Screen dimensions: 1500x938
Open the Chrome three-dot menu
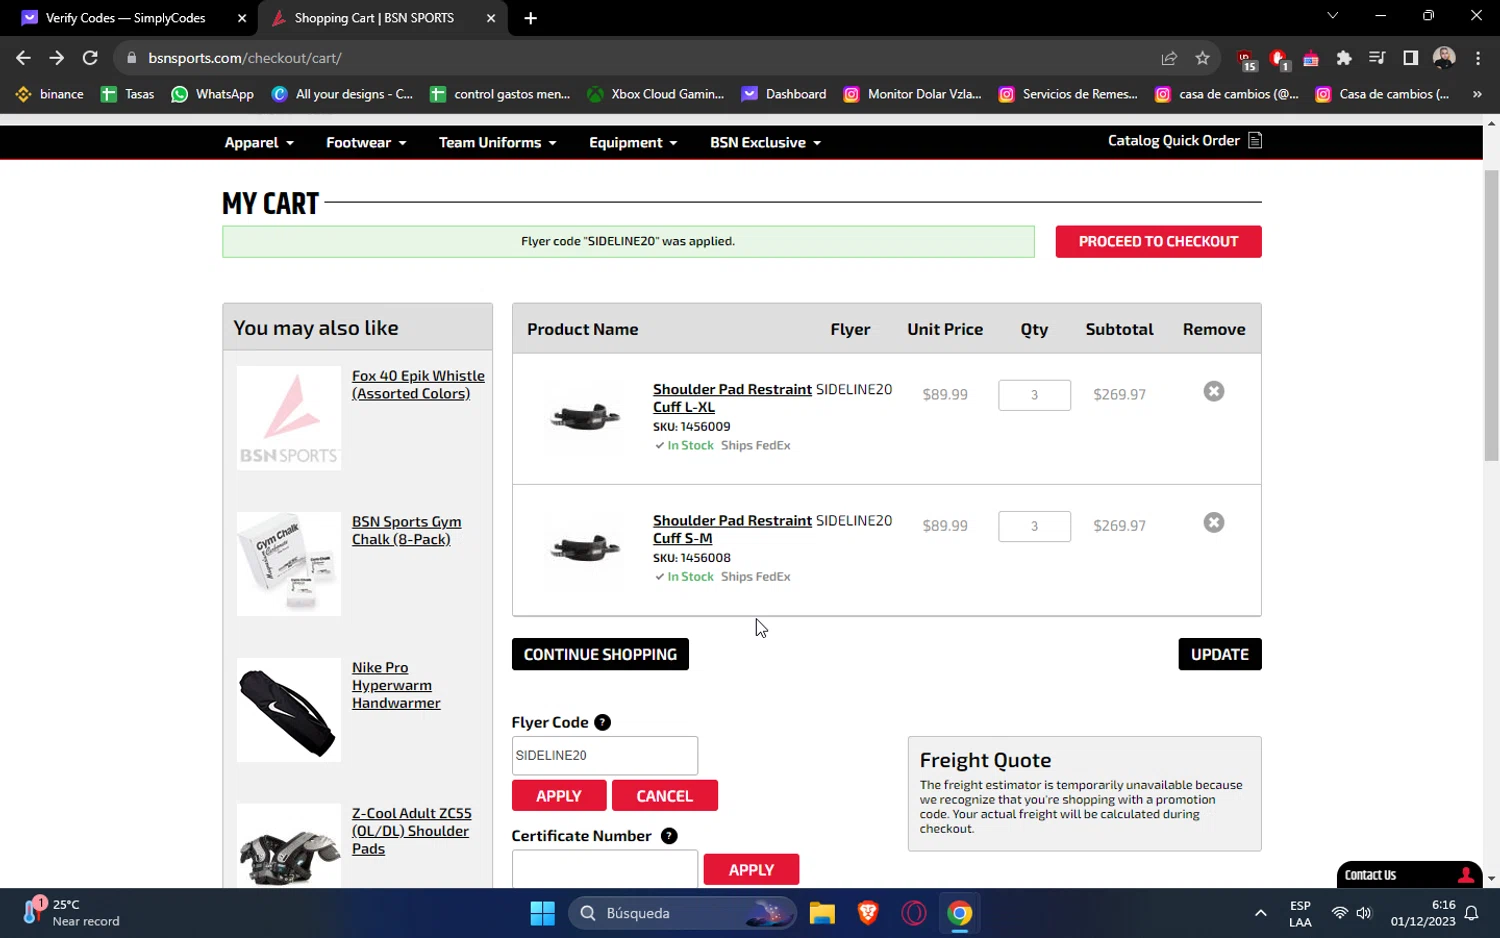(x=1478, y=58)
